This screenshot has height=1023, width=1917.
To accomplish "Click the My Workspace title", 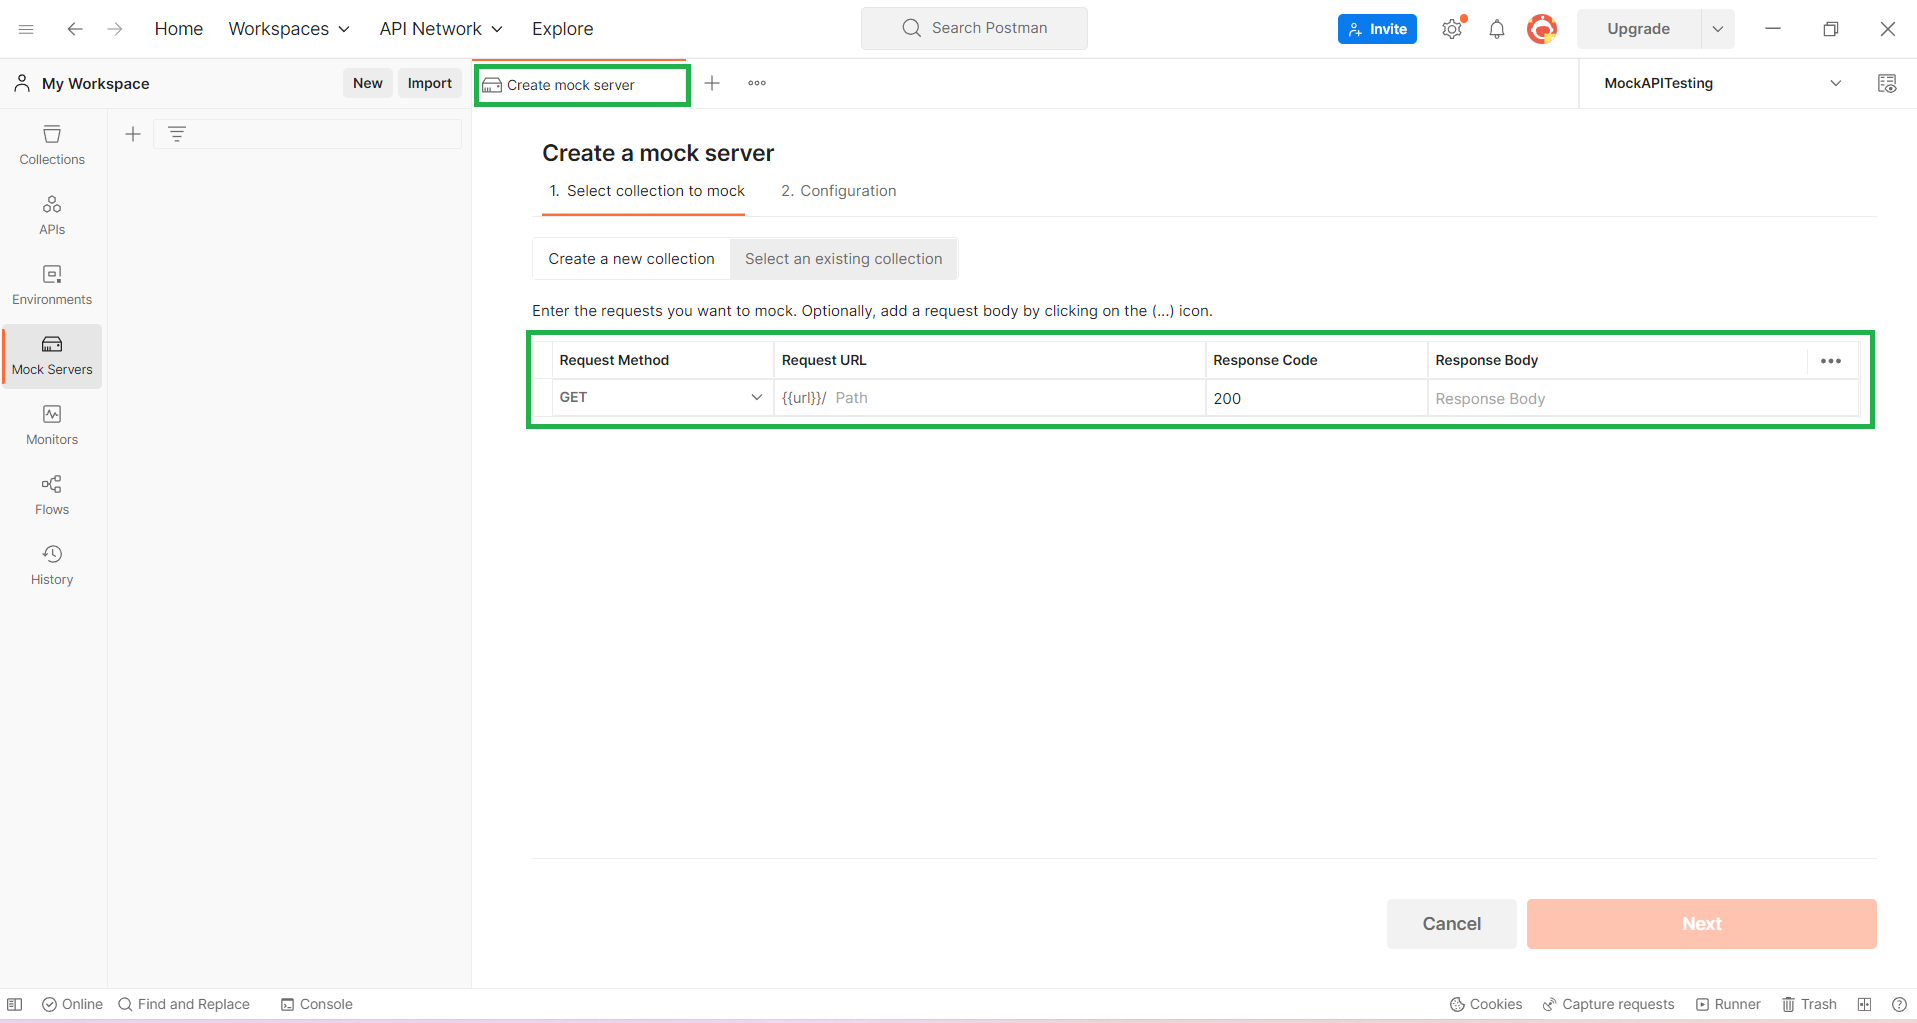I will [96, 84].
